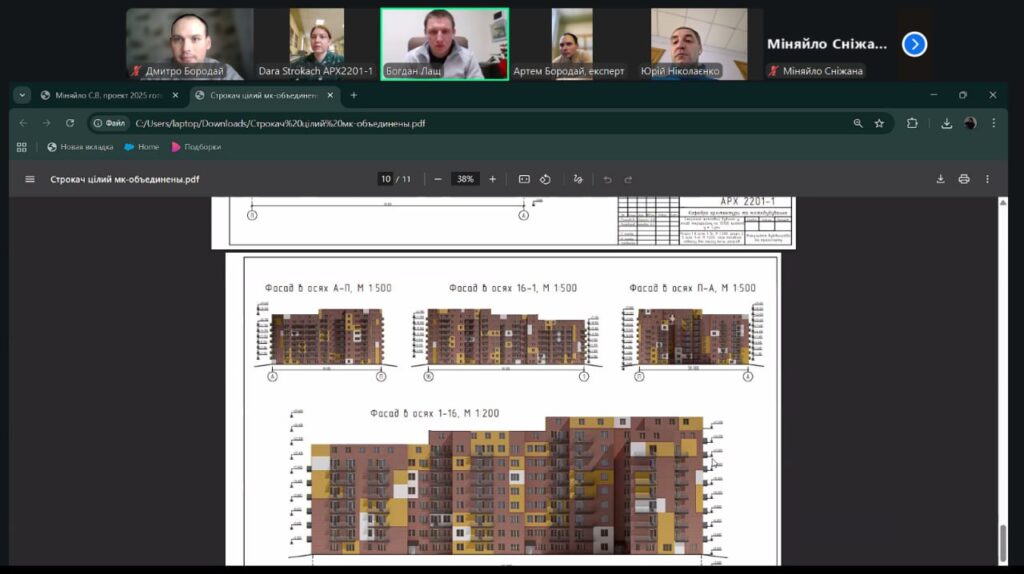This screenshot has width=1024, height=574.
Task: Zoom out the PDF with the minus button
Action: point(437,179)
